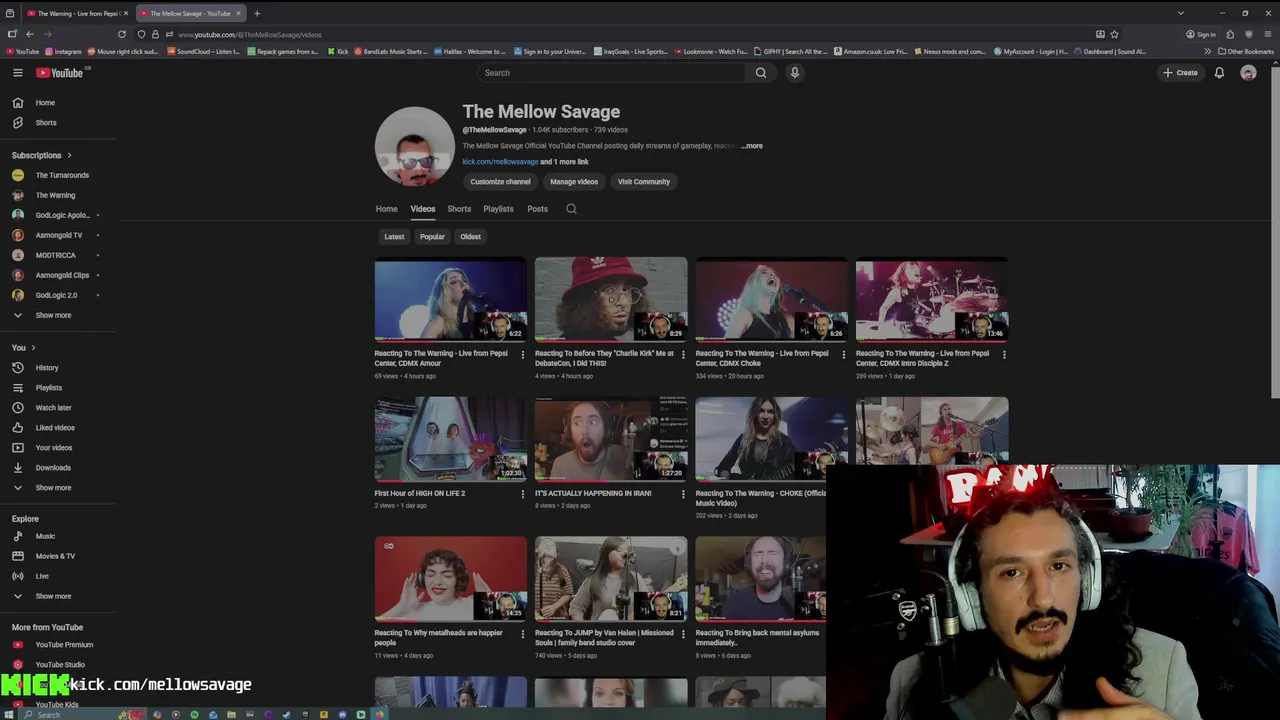The image size is (1280, 720).
Task: Open YouTube Premium link
Action: 64,644
